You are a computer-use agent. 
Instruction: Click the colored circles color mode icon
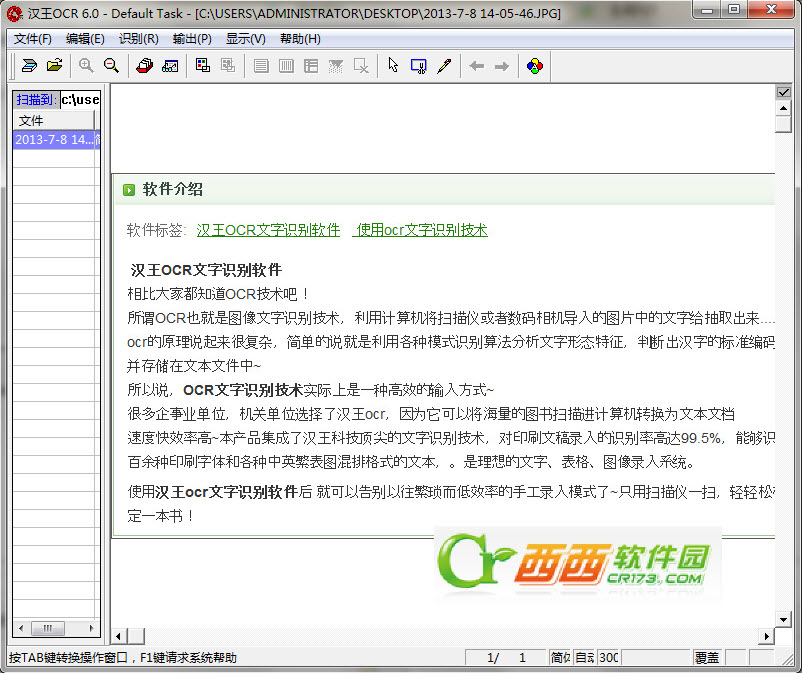pyautogui.click(x=535, y=65)
